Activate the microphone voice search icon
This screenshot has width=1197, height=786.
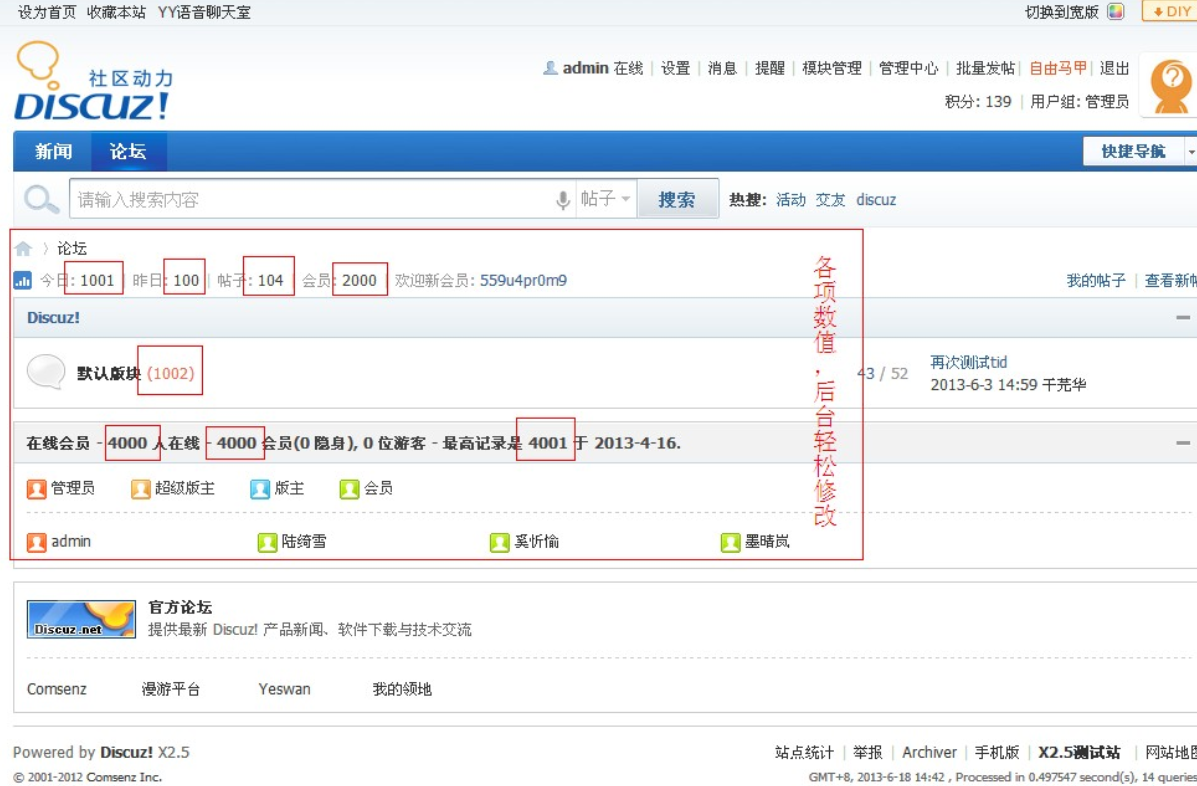tap(563, 200)
